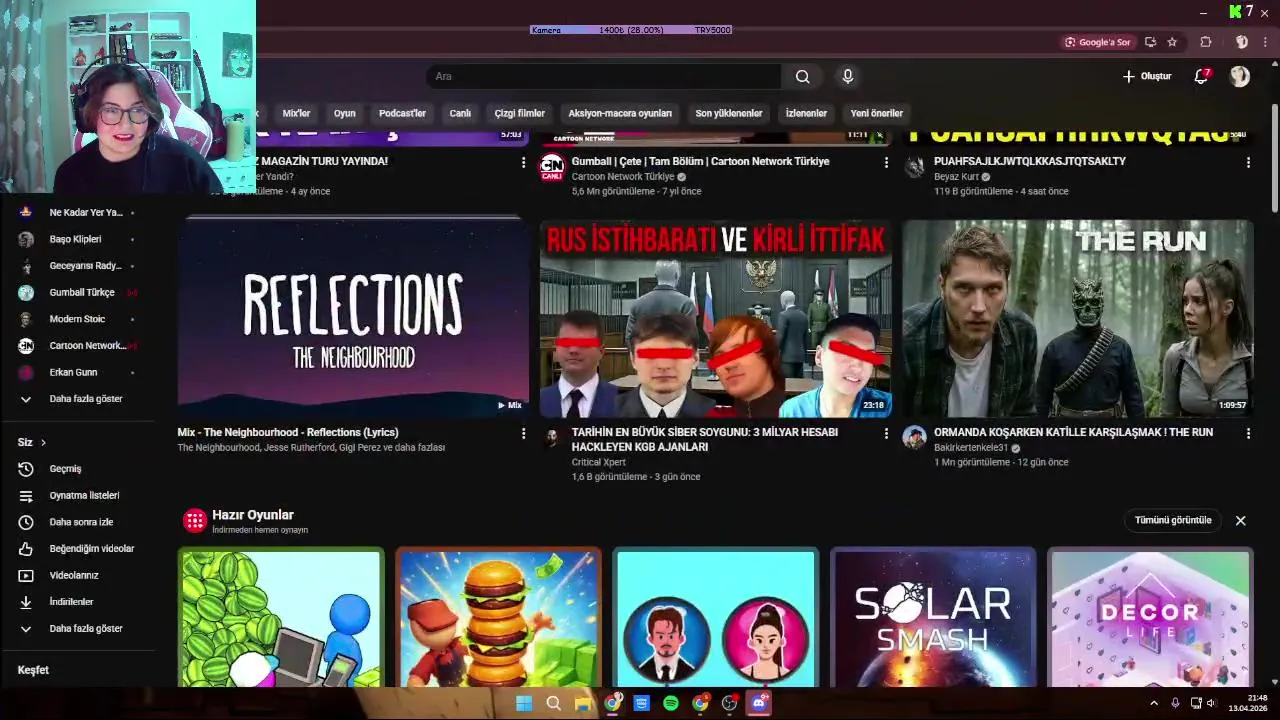Click the page vertical scrollbar

(1274, 158)
